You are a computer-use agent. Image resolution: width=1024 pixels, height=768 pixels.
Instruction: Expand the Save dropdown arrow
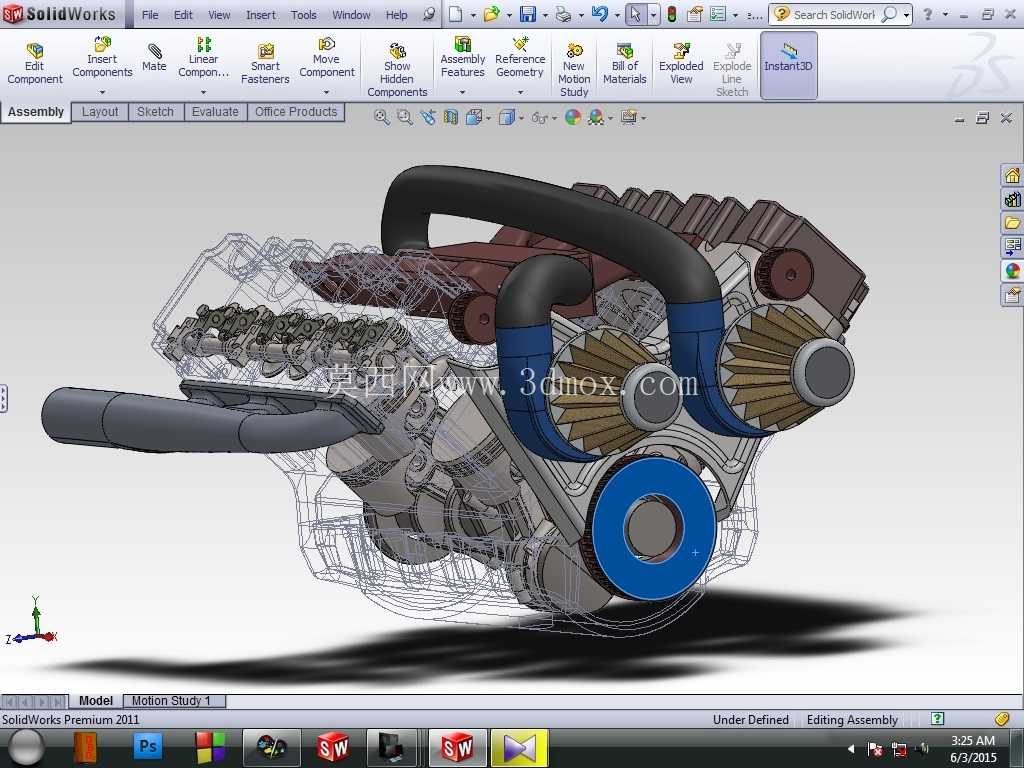click(545, 15)
